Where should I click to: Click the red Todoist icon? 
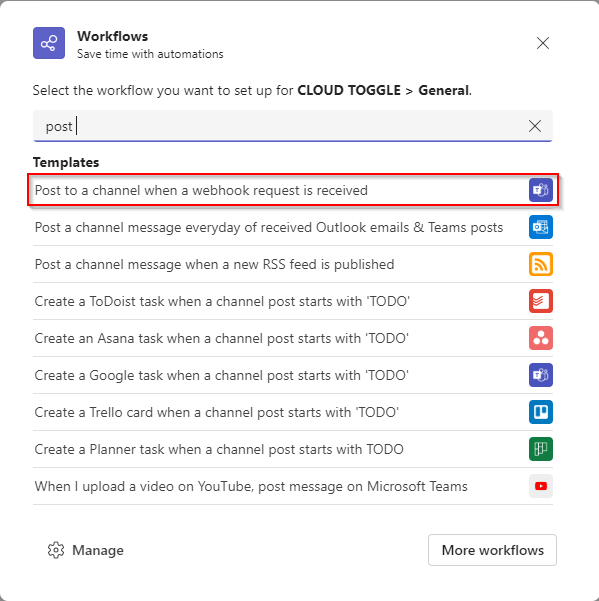(541, 301)
